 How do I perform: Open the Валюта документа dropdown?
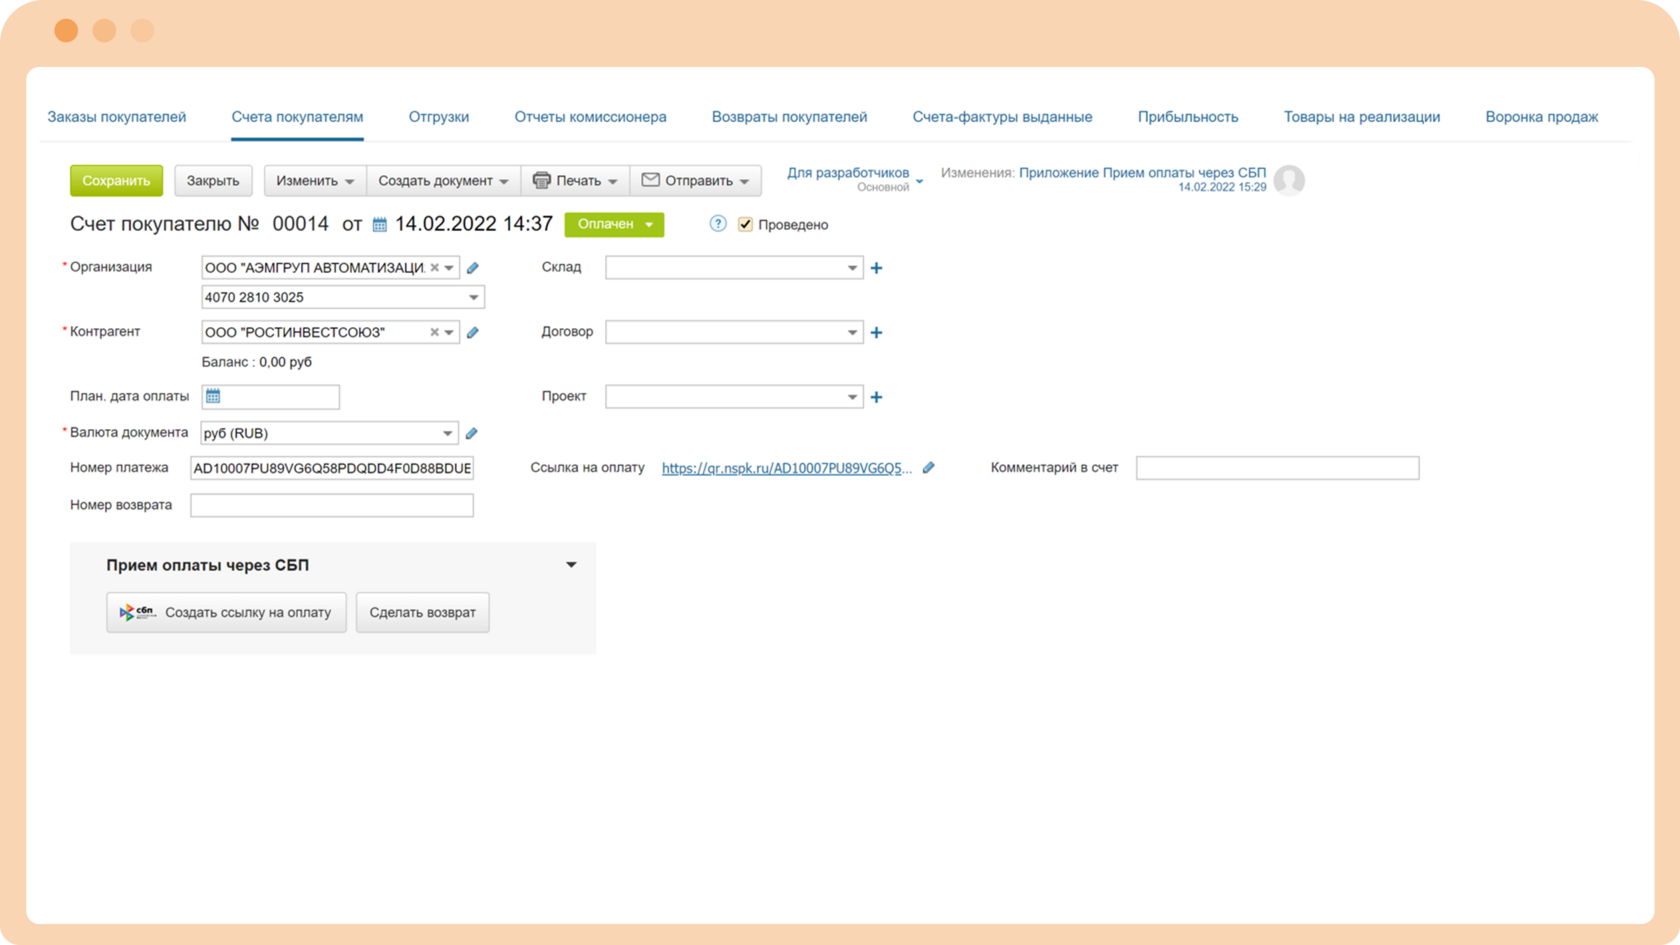(x=447, y=433)
